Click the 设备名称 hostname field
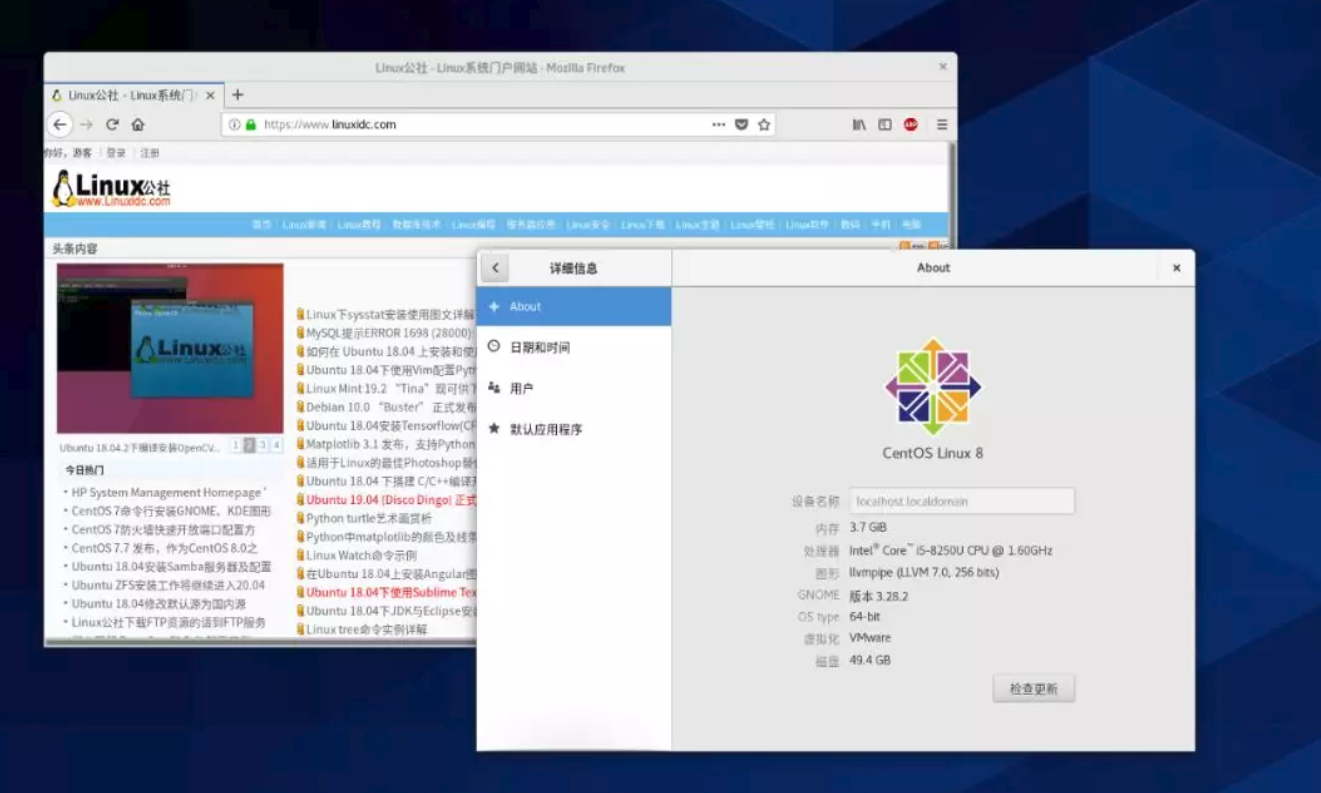Image resolution: width=1321 pixels, height=793 pixels. tap(962, 501)
